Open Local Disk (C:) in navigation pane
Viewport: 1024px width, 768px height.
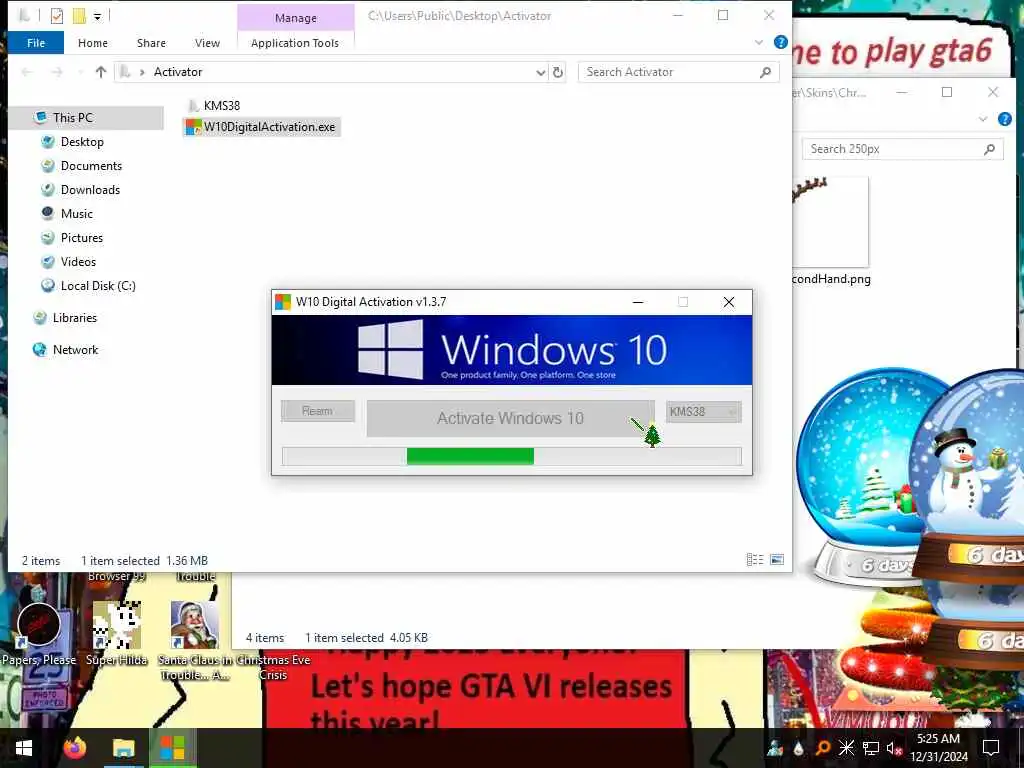(97, 286)
